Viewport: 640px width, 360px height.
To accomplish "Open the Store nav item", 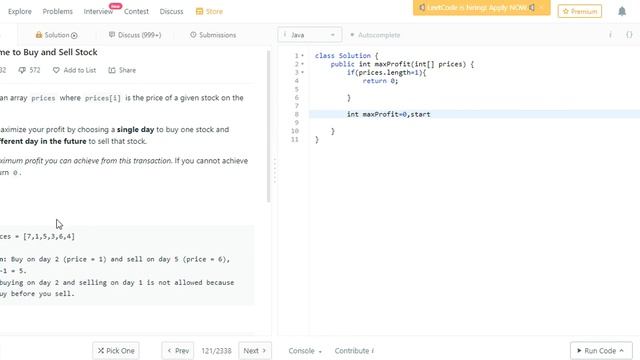I will tap(209, 11).
